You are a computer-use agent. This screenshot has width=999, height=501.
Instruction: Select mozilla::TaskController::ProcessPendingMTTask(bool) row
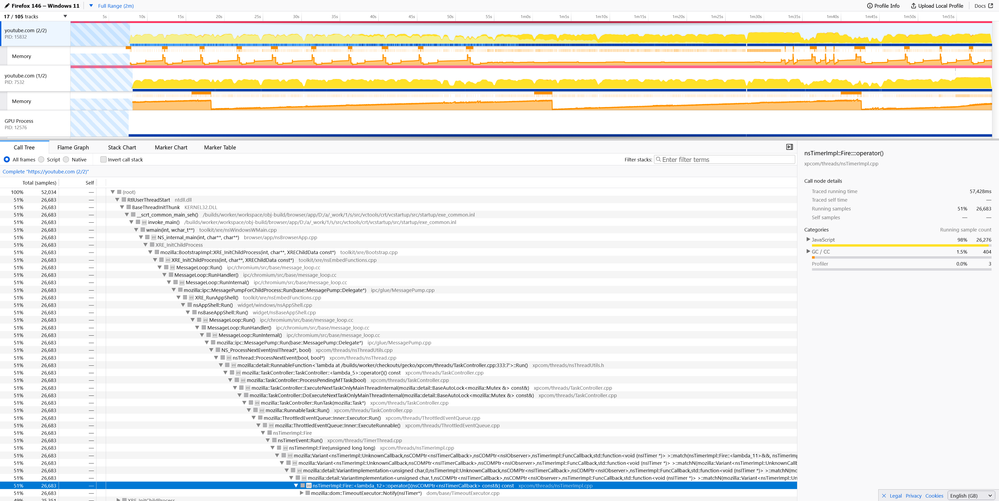pos(398,380)
